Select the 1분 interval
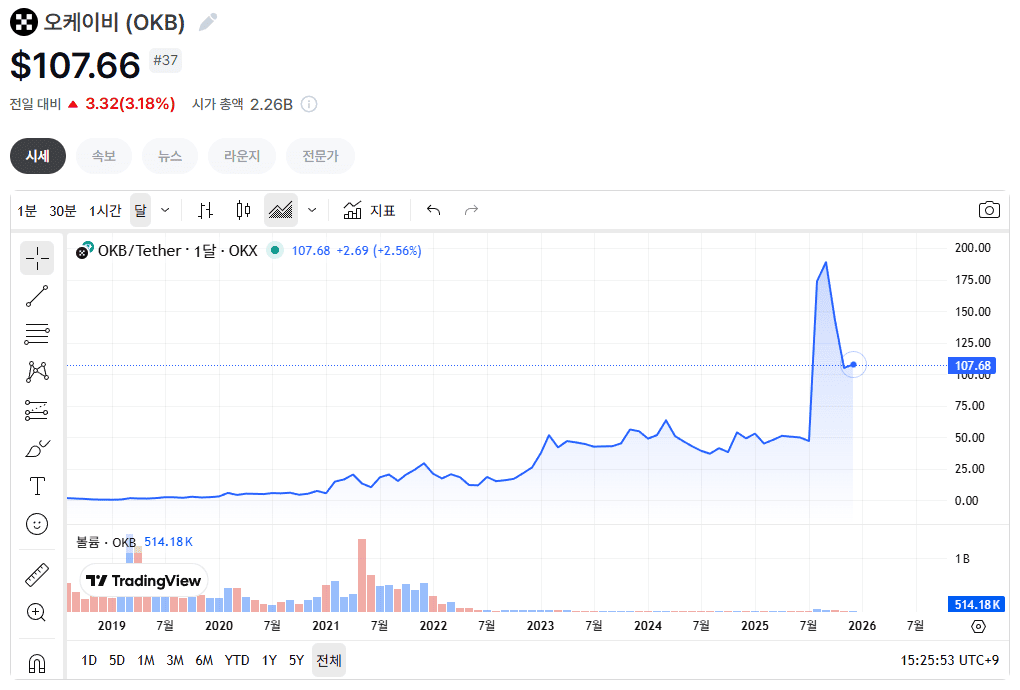The image size is (1020, 690). tap(27, 211)
